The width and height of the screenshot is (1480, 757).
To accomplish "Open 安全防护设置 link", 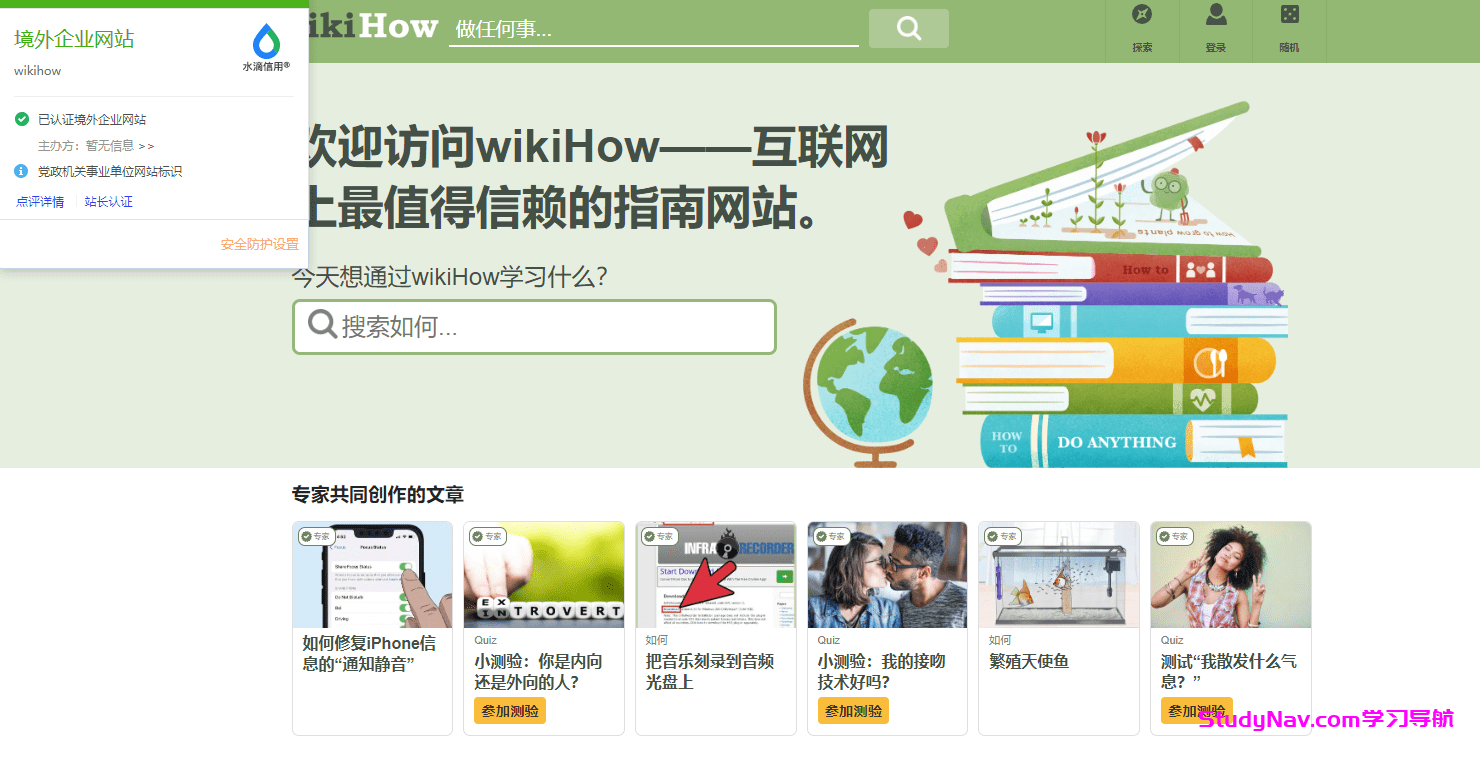I will (x=260, y=244).
